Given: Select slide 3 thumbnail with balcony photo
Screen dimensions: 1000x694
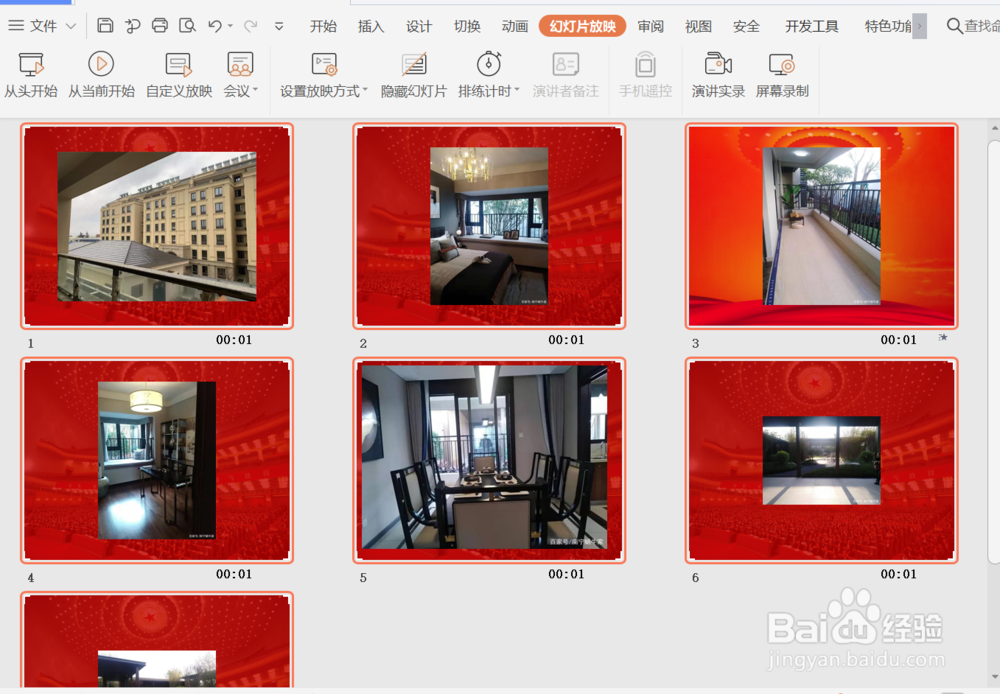Looking at the screenshot, I should [821, 226].
